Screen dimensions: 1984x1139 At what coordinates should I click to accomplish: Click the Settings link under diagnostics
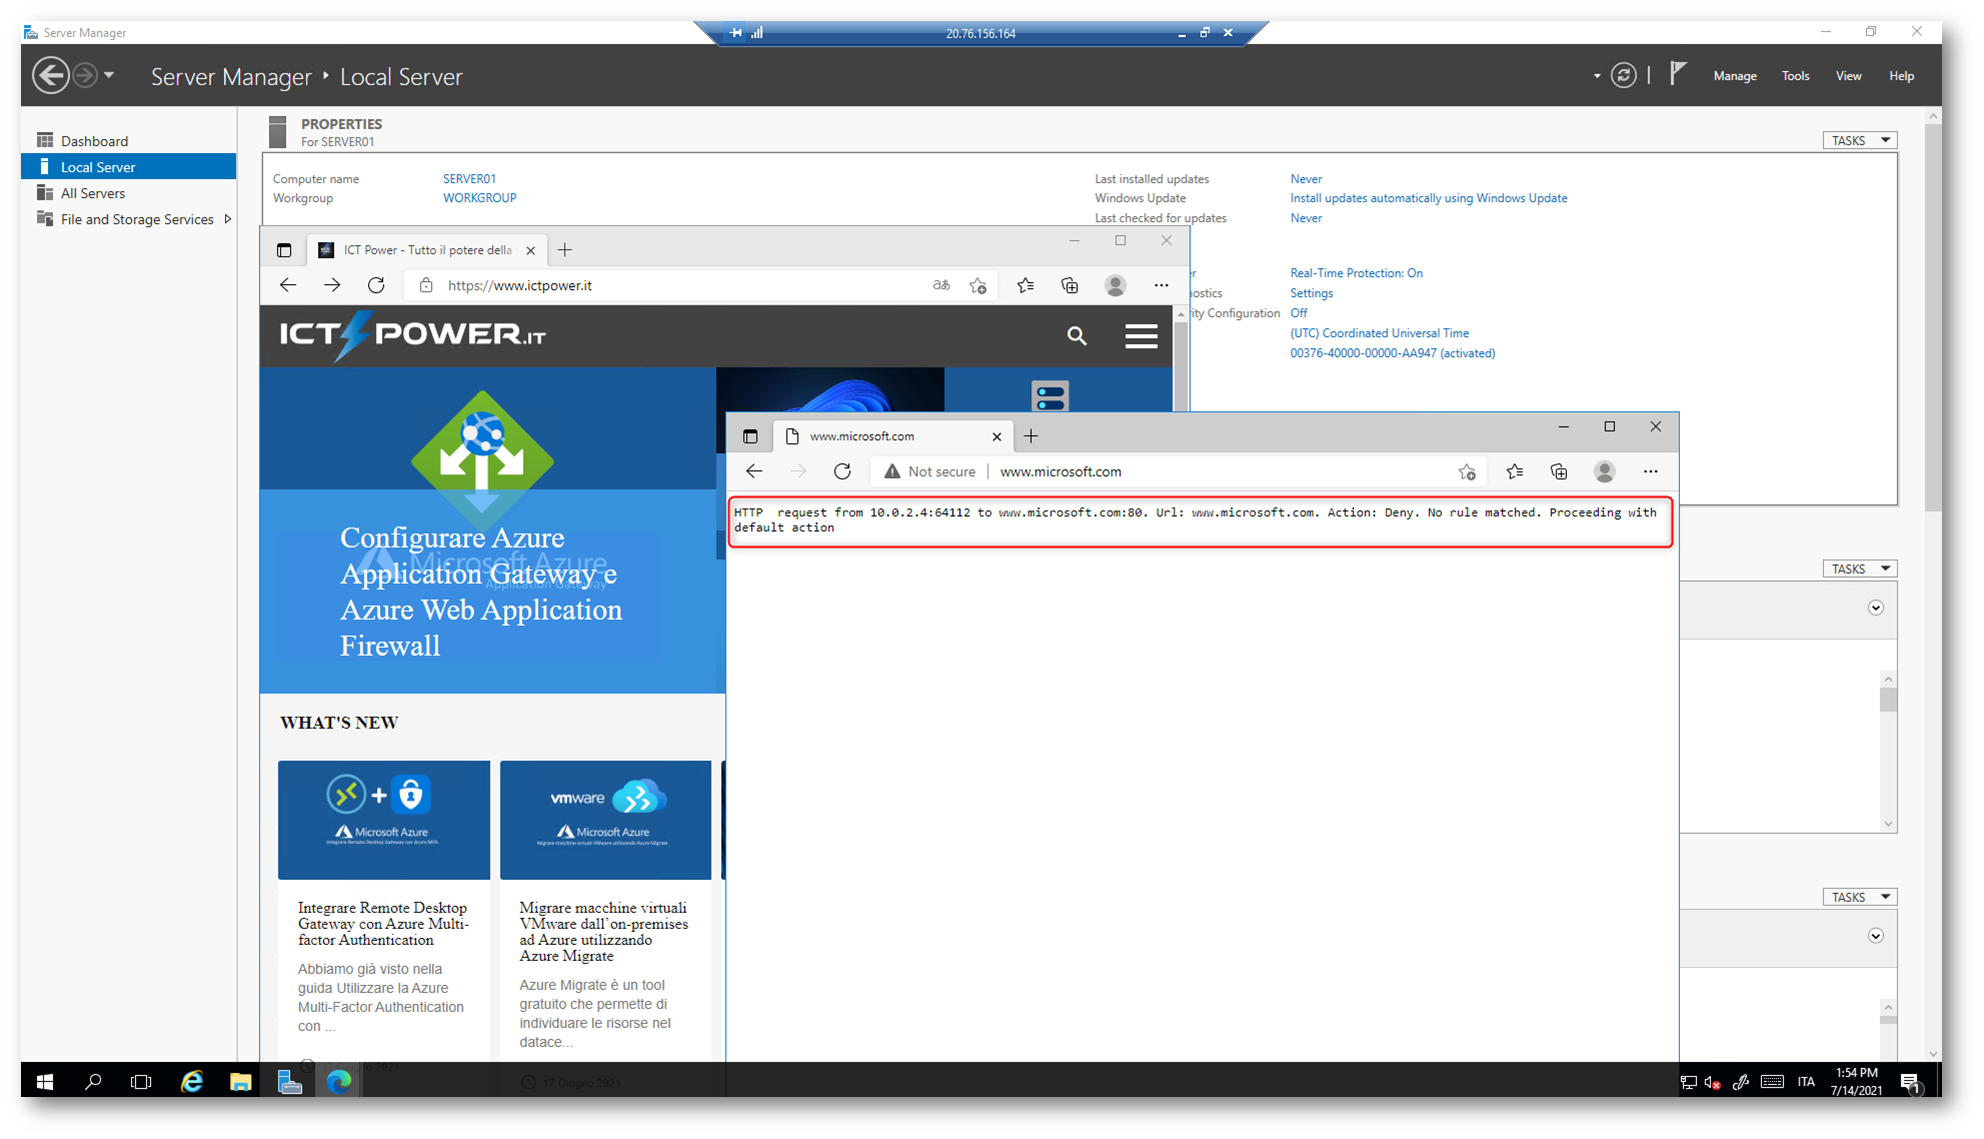1311,293
